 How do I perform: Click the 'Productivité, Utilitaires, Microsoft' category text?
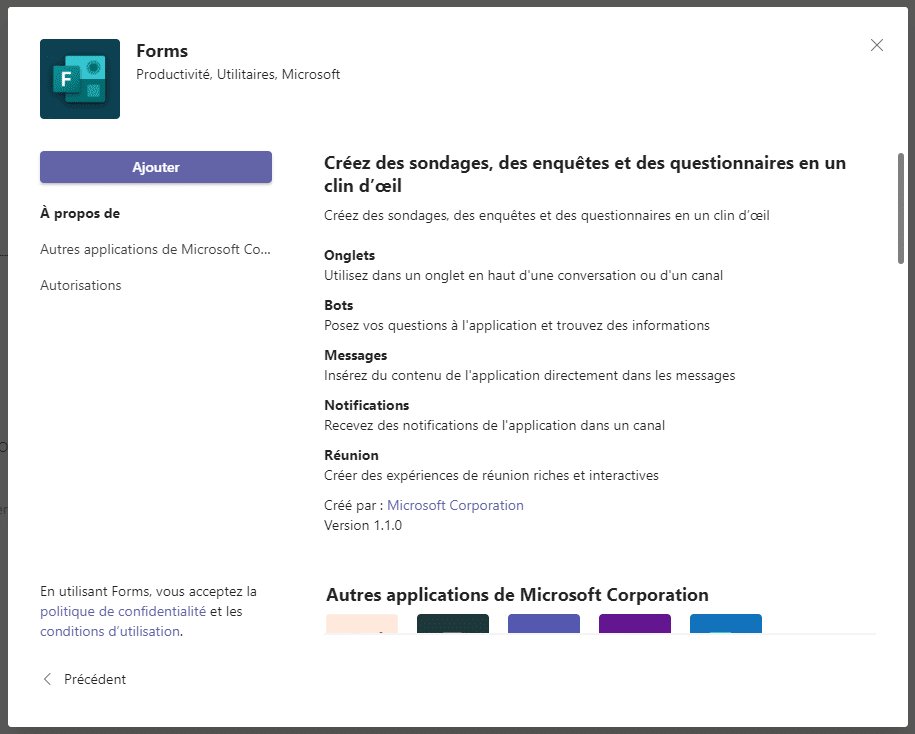[x=238, y=75]
